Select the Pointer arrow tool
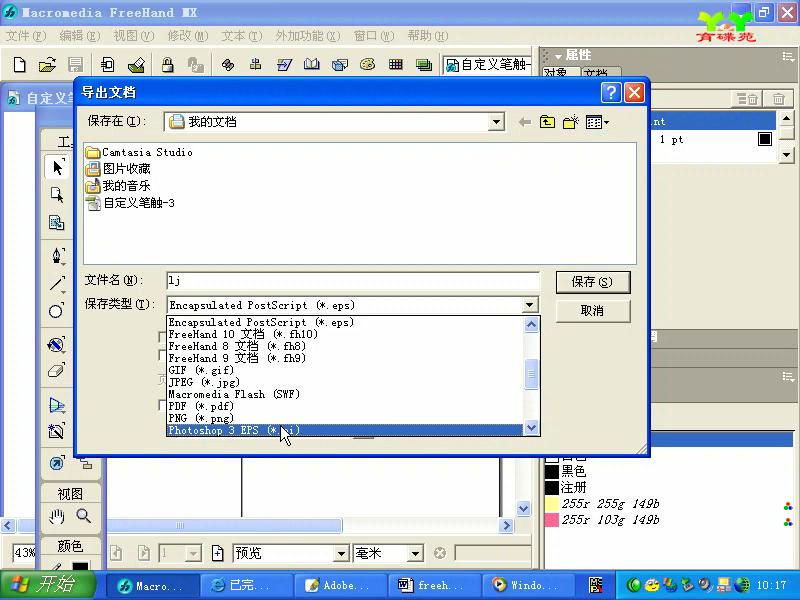 click(57, 167)
